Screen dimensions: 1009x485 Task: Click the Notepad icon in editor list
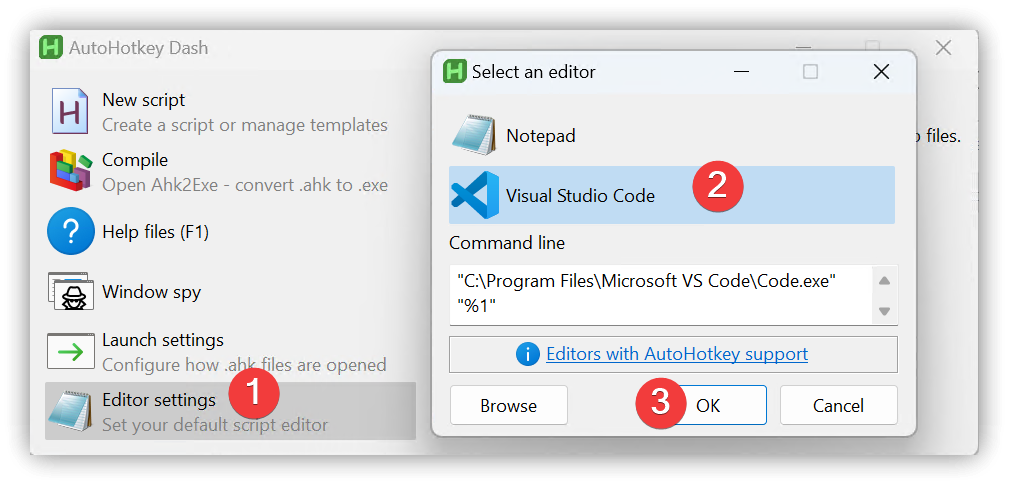[474, 136]
